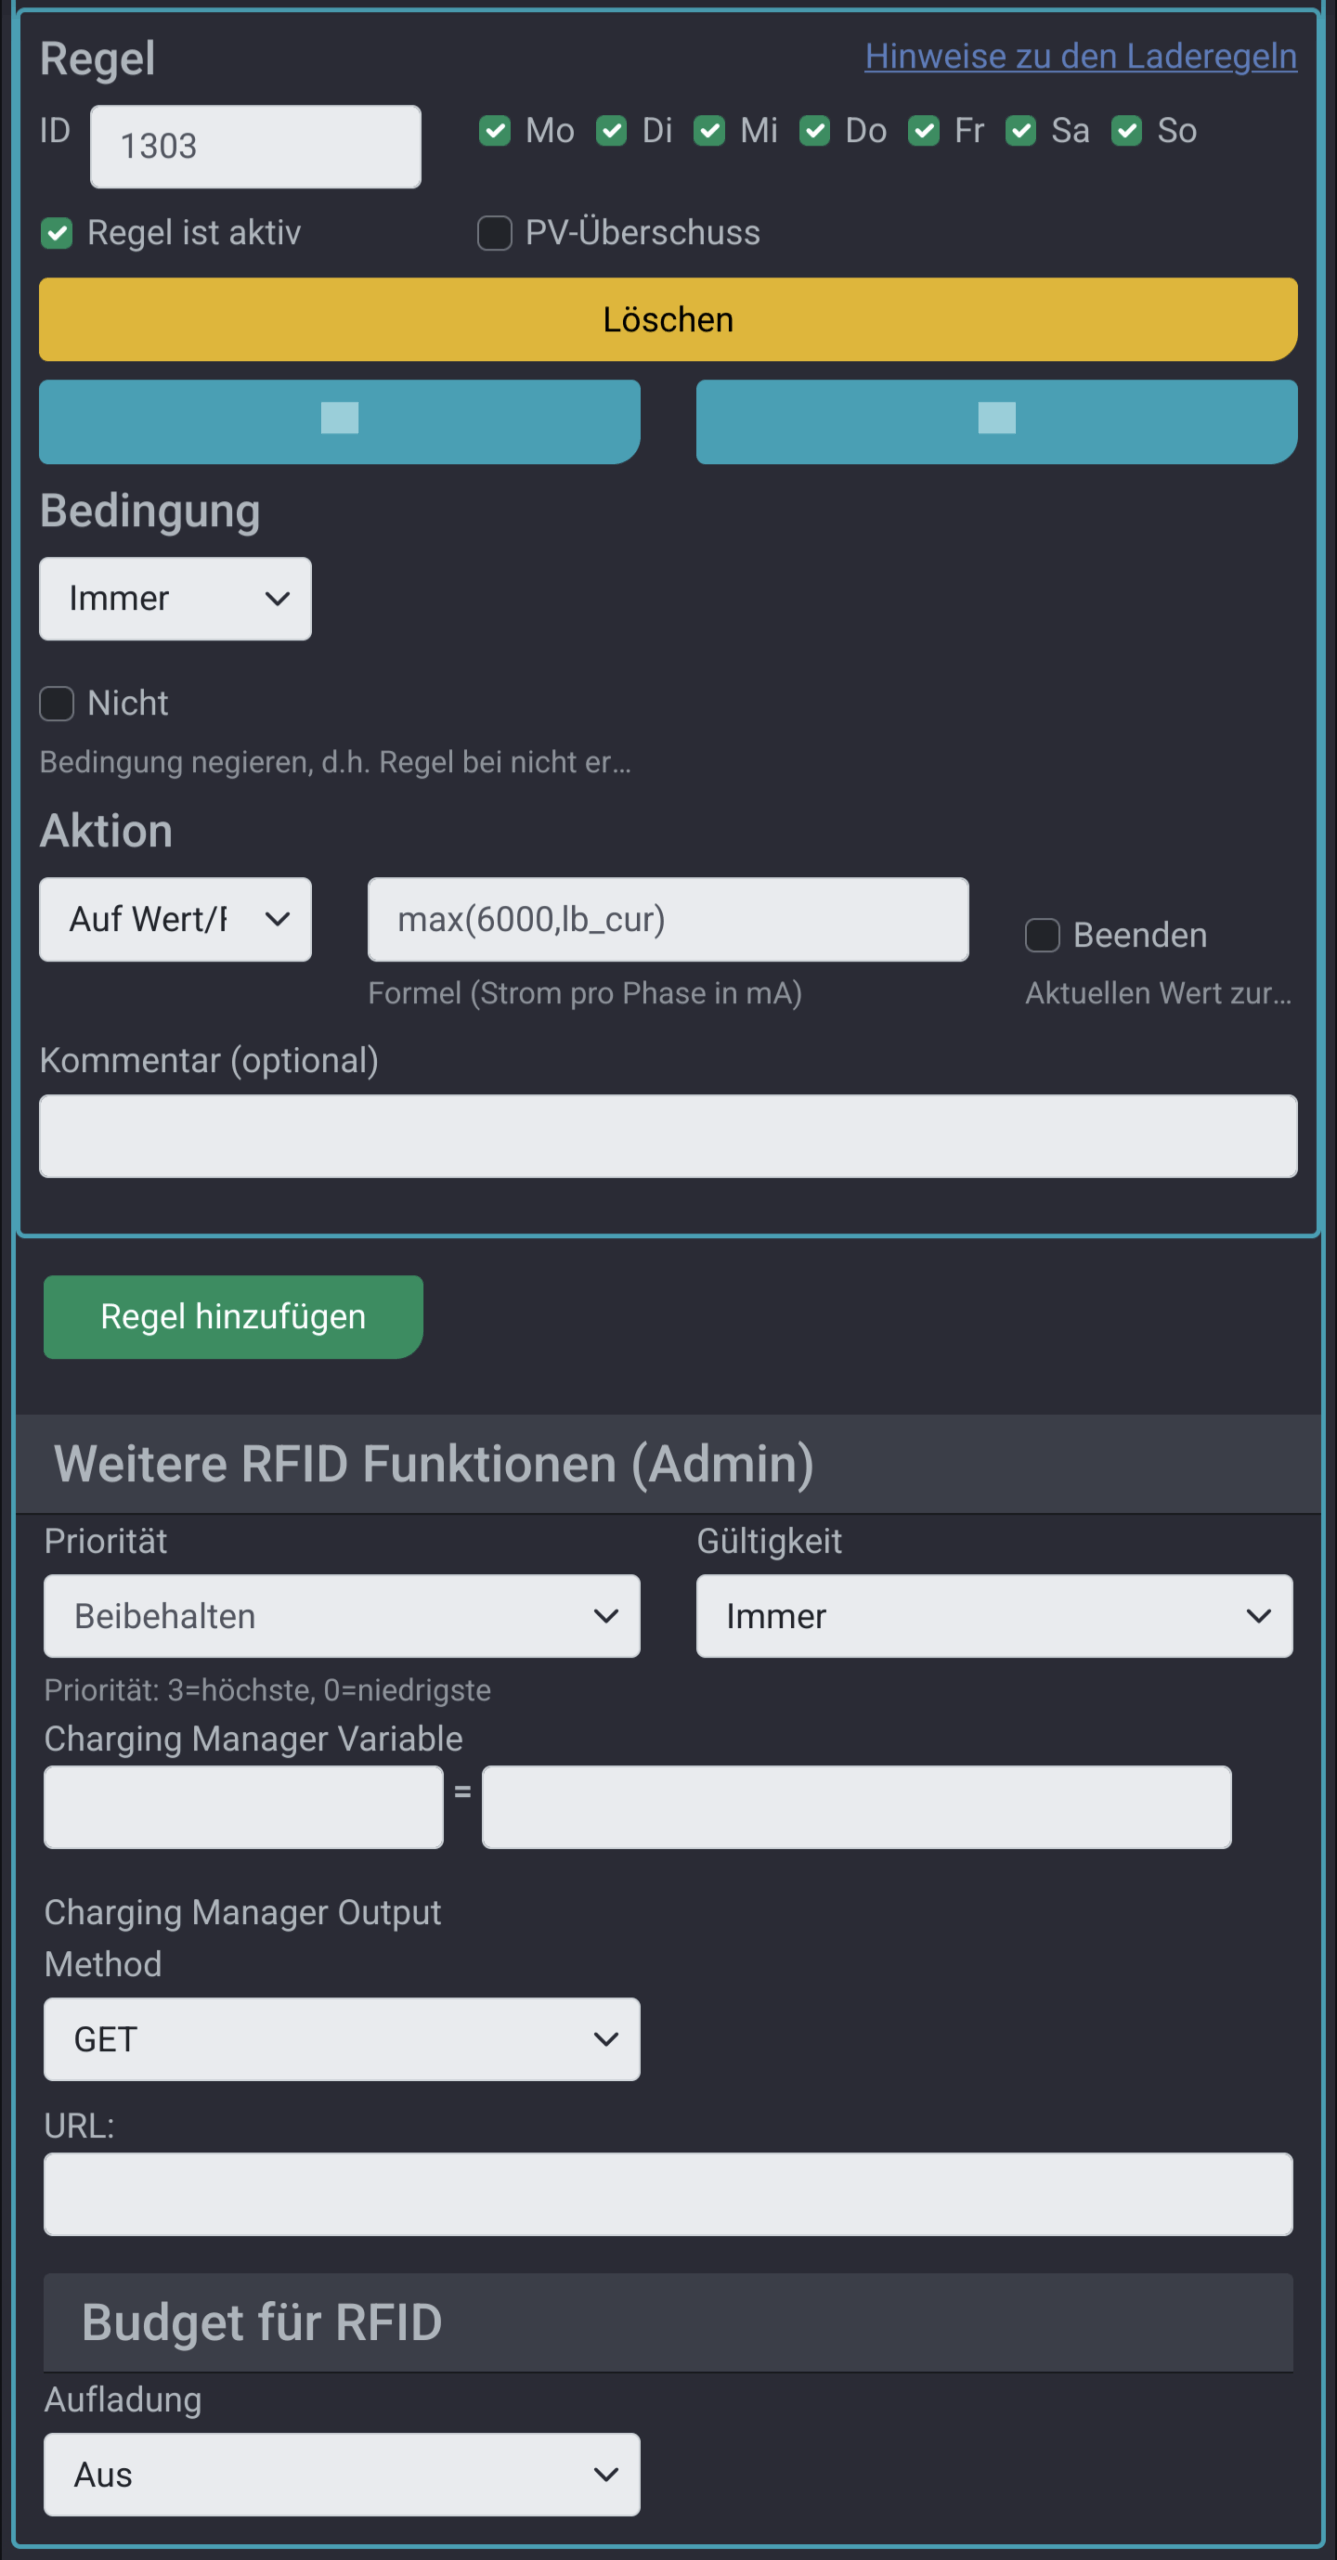Enable the PV-Überschuss checkbox
Viewport: 1337px width, 2560px height.
click(495, 233)
